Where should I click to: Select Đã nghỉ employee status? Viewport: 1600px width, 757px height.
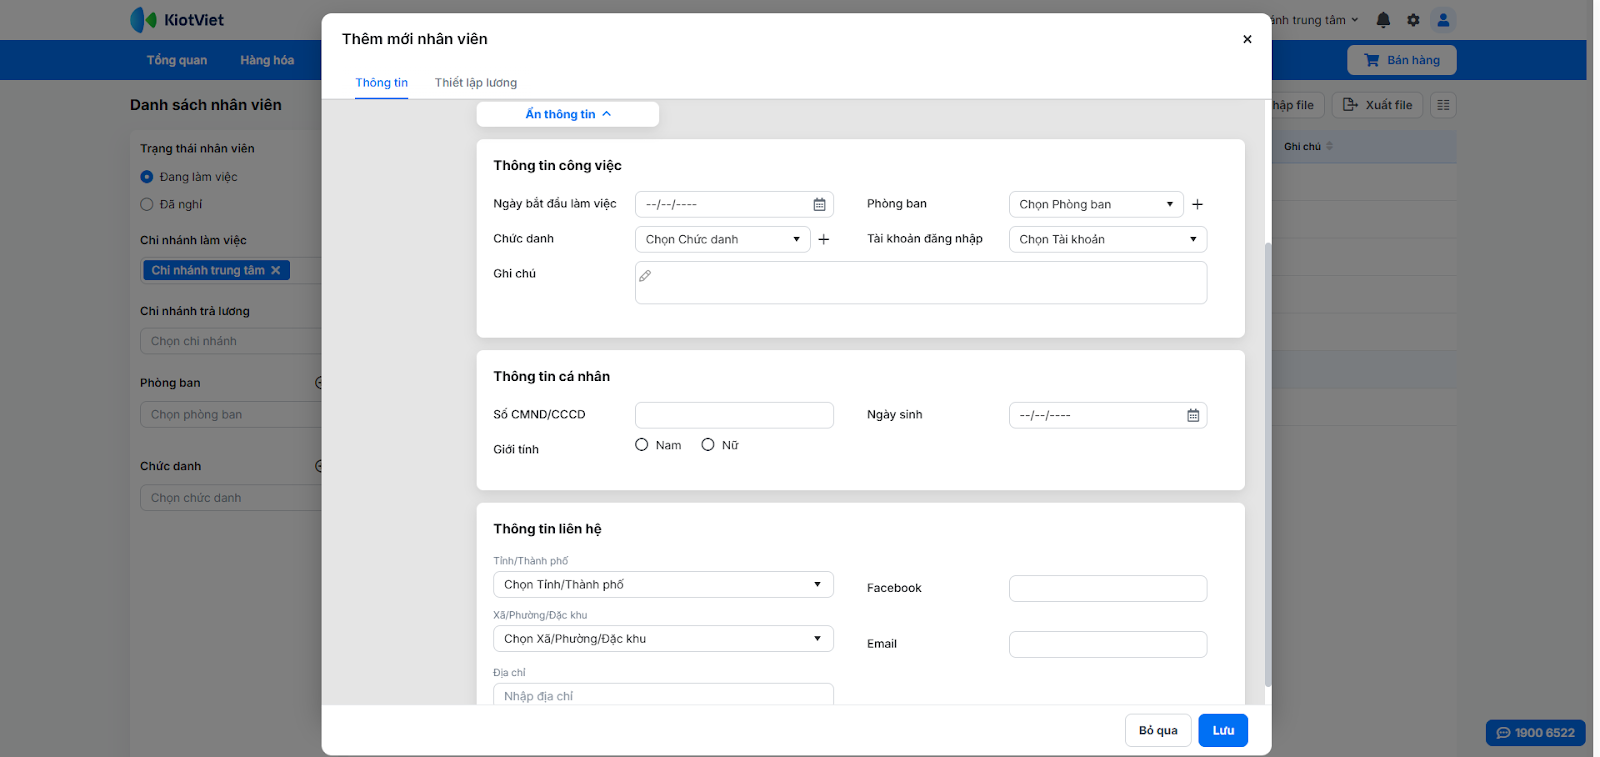point(147,205)
